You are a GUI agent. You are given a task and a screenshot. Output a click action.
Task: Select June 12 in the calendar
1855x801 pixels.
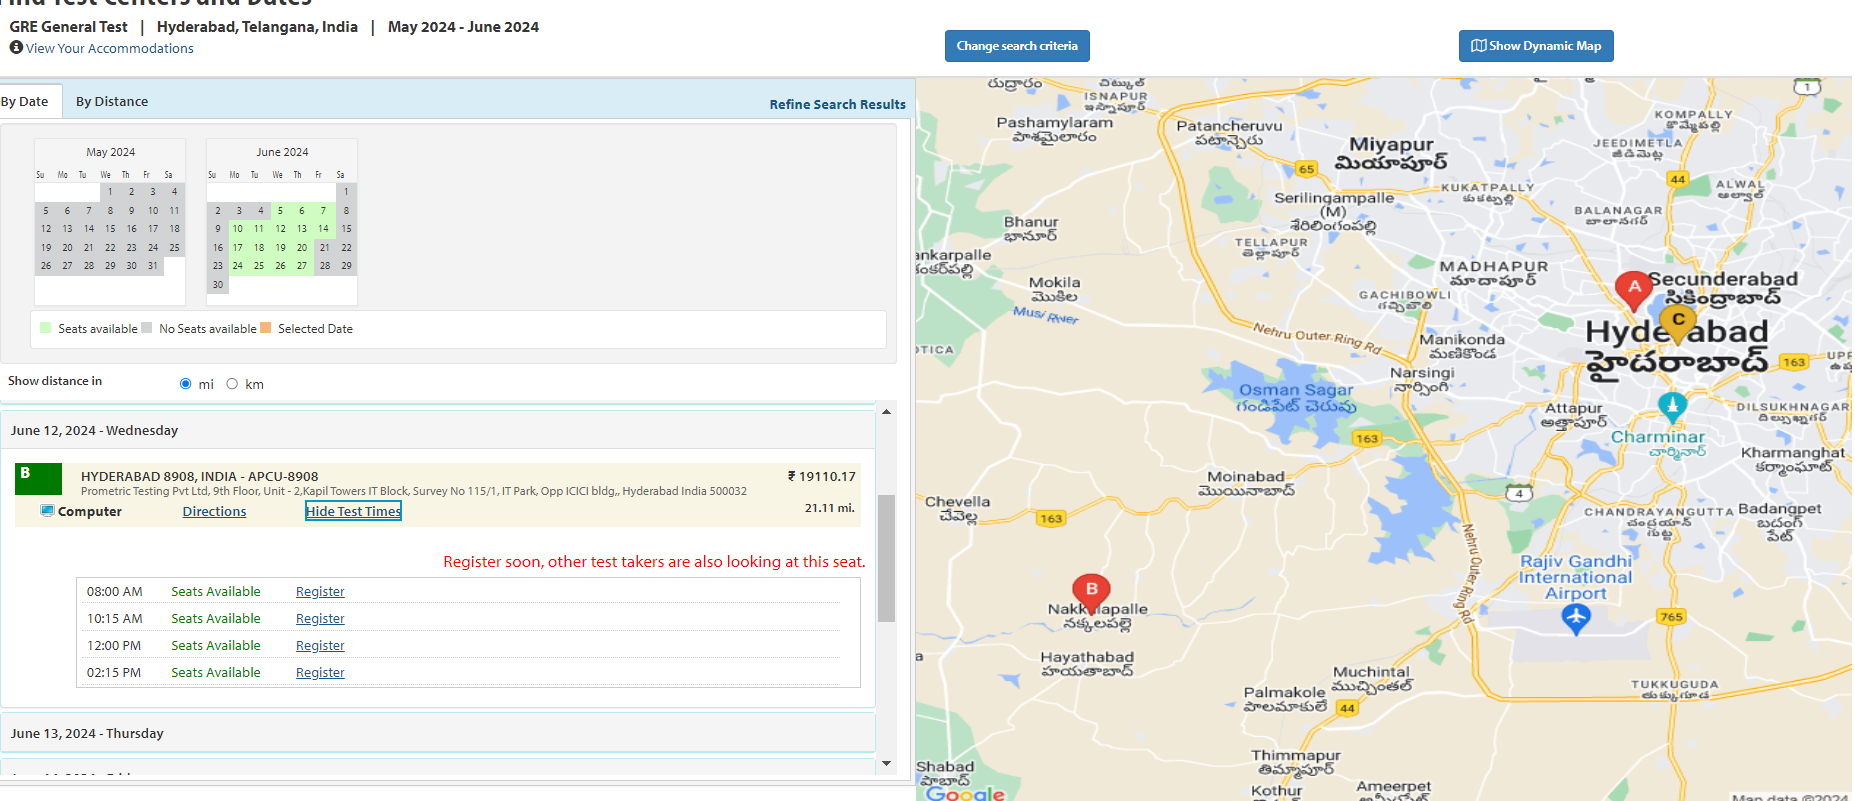280,229
